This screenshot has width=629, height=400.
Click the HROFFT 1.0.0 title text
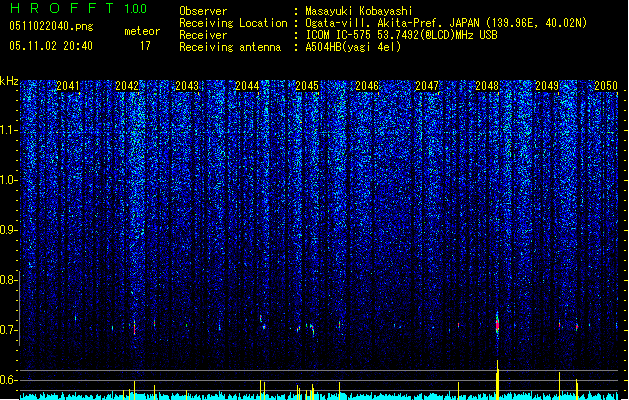(79, 8)
